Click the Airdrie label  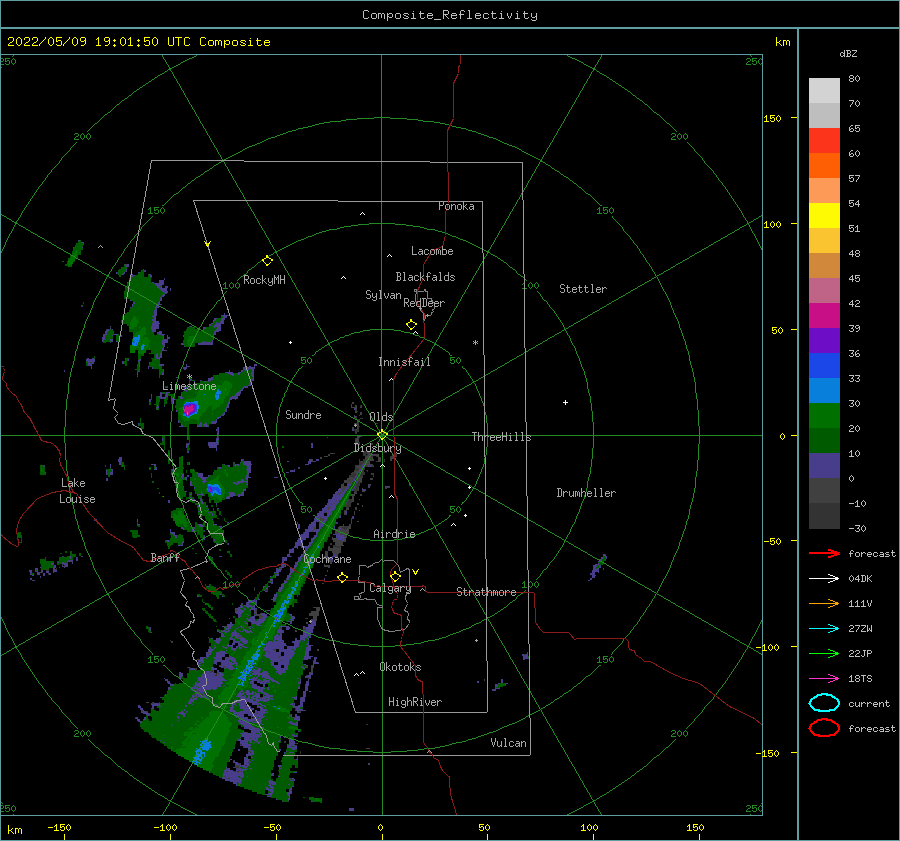point(394,534)
